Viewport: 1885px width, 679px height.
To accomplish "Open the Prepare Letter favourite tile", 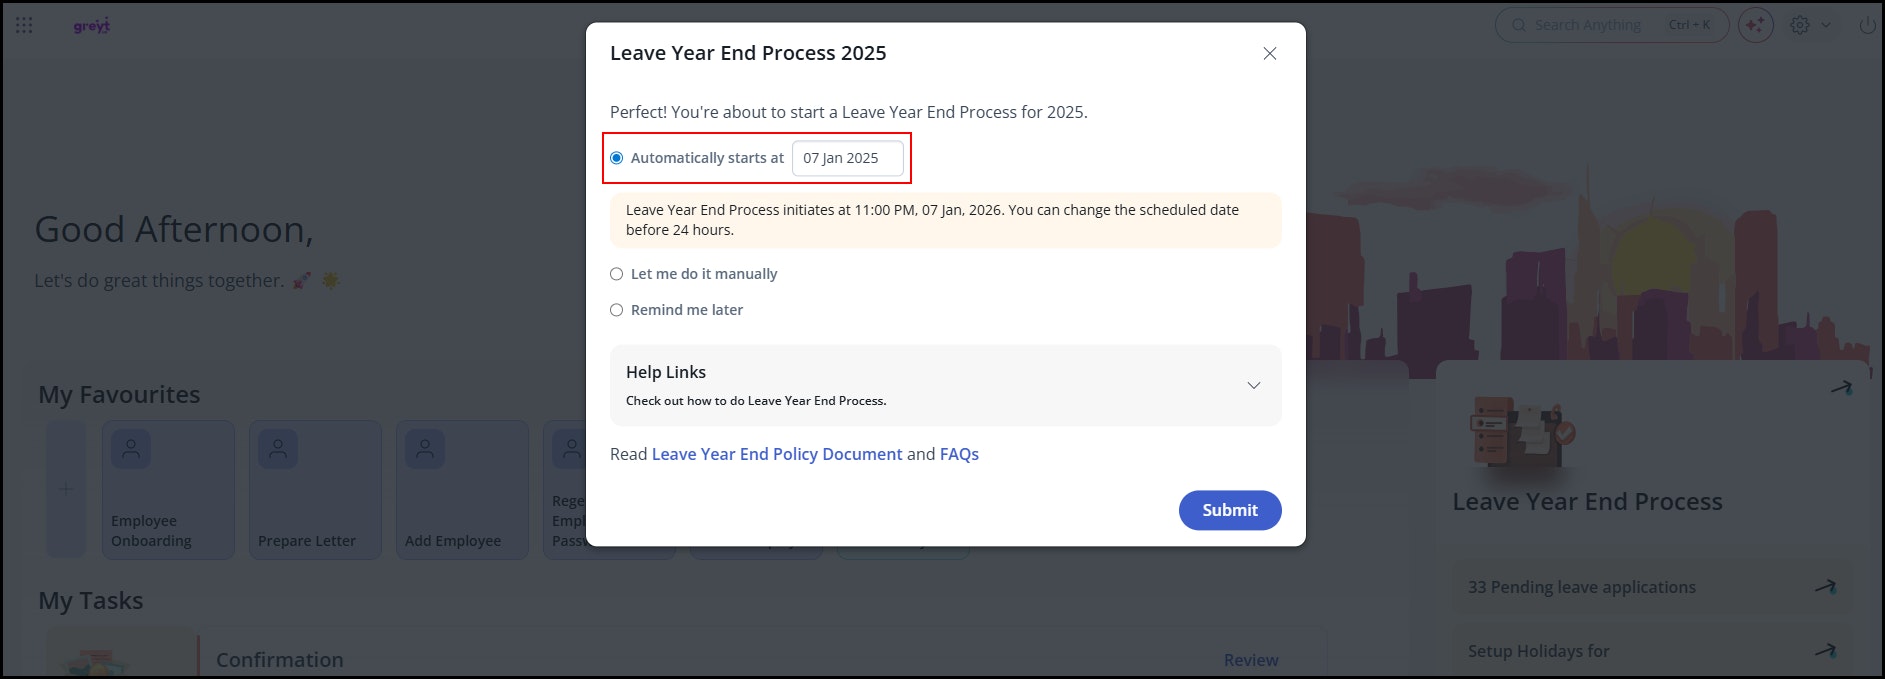I will 315,489.
